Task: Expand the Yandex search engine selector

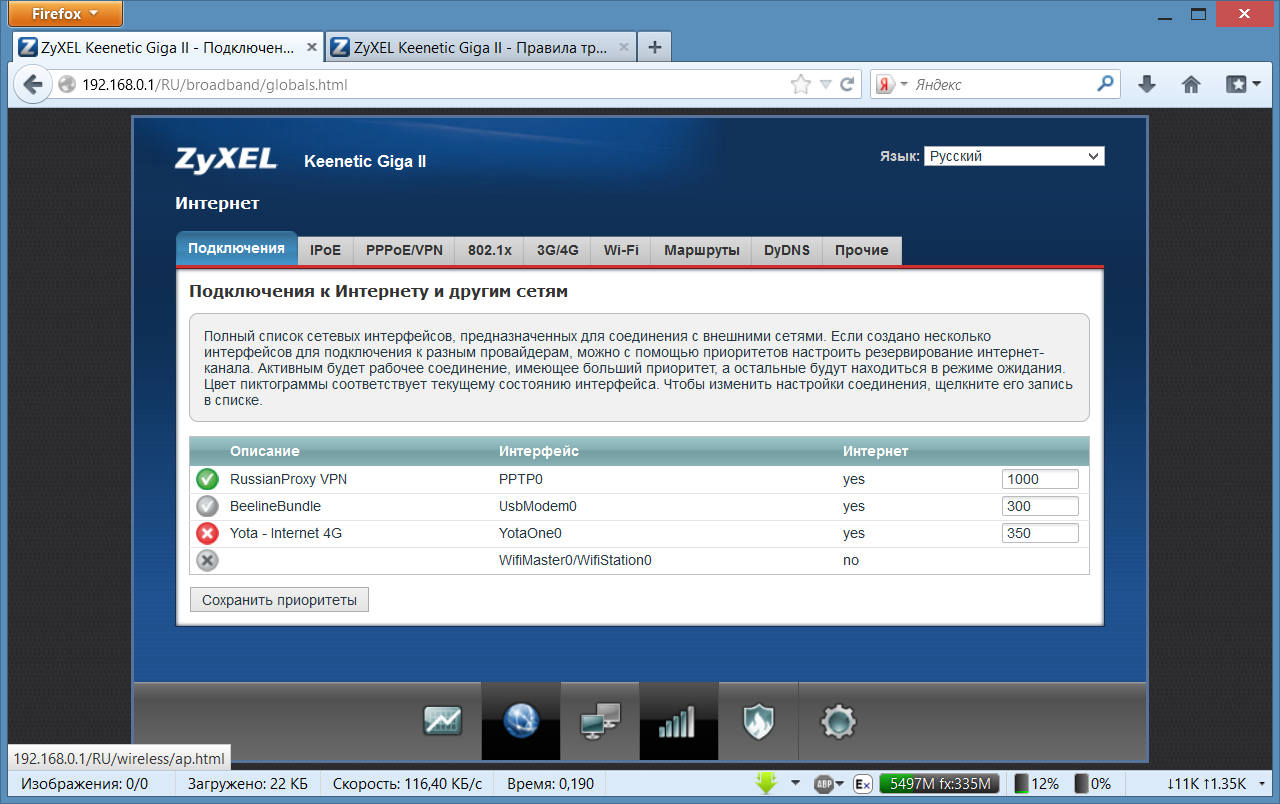Action: (x=892, y=85)
